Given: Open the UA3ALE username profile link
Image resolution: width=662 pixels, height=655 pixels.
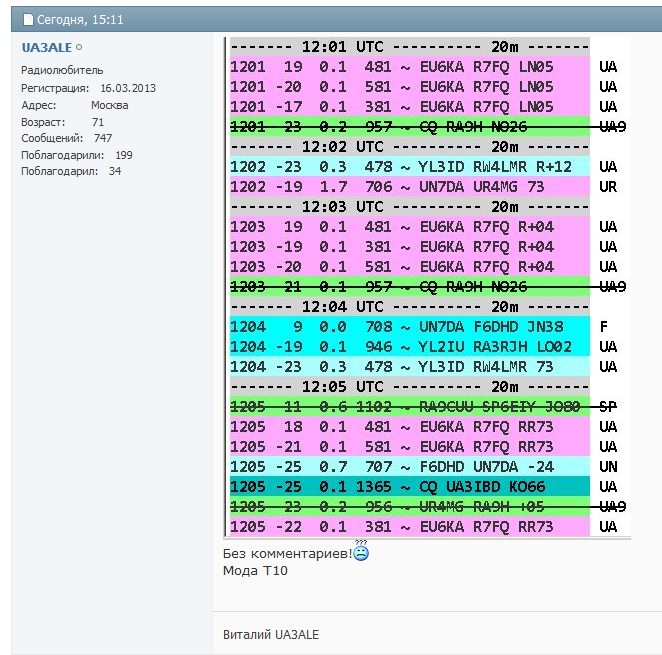Looking at the screenshot, I should pyautogui.click(x=46, y=47).
